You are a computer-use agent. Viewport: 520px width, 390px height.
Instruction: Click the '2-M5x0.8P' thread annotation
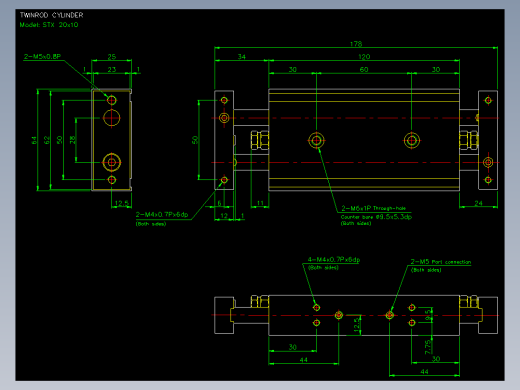tap(42, 56)
